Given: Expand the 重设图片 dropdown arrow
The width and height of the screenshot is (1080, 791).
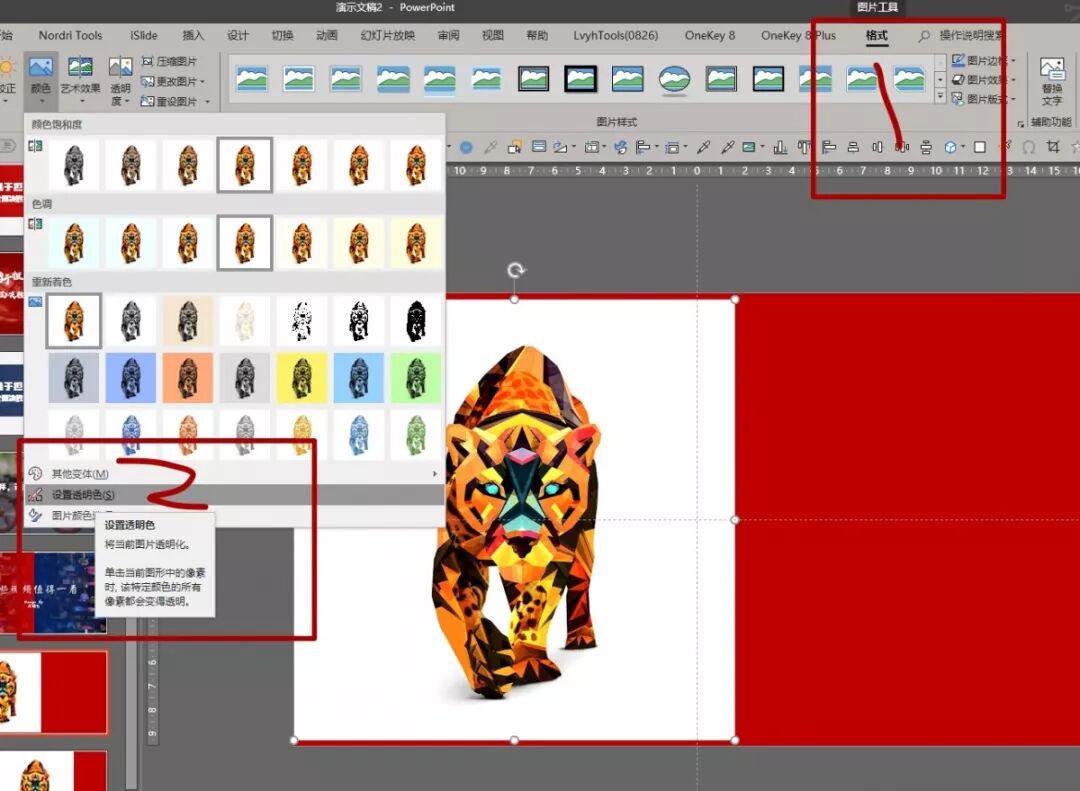Looking at the screenshot, I should [x=207, y=102].
